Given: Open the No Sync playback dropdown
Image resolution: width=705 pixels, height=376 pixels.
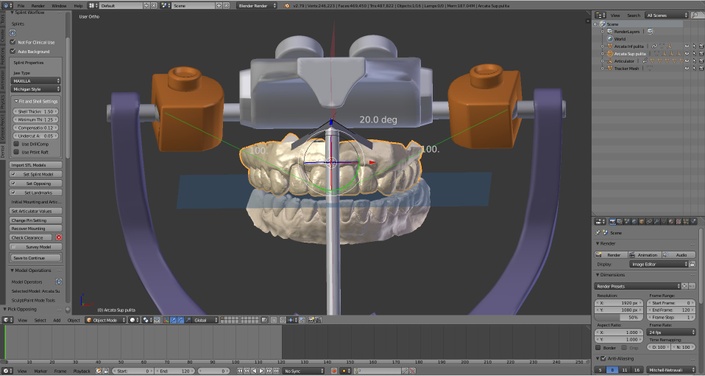Looking at the screenshot, I should click(303, 371).
